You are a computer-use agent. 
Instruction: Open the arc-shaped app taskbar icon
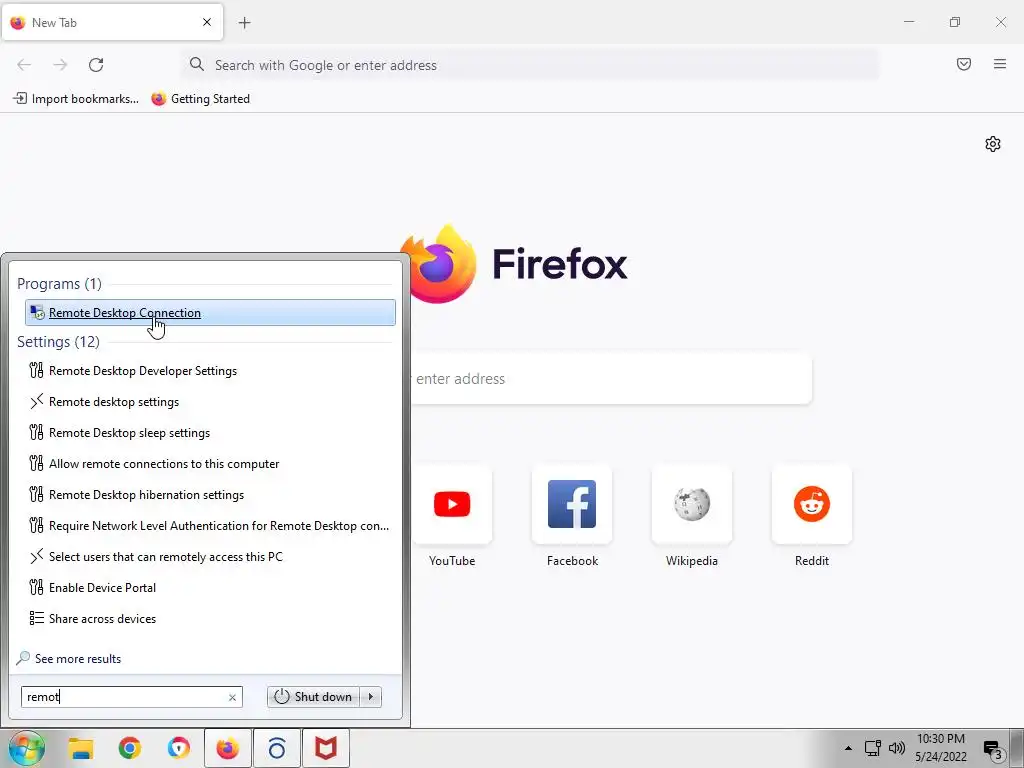coord(277,748)
